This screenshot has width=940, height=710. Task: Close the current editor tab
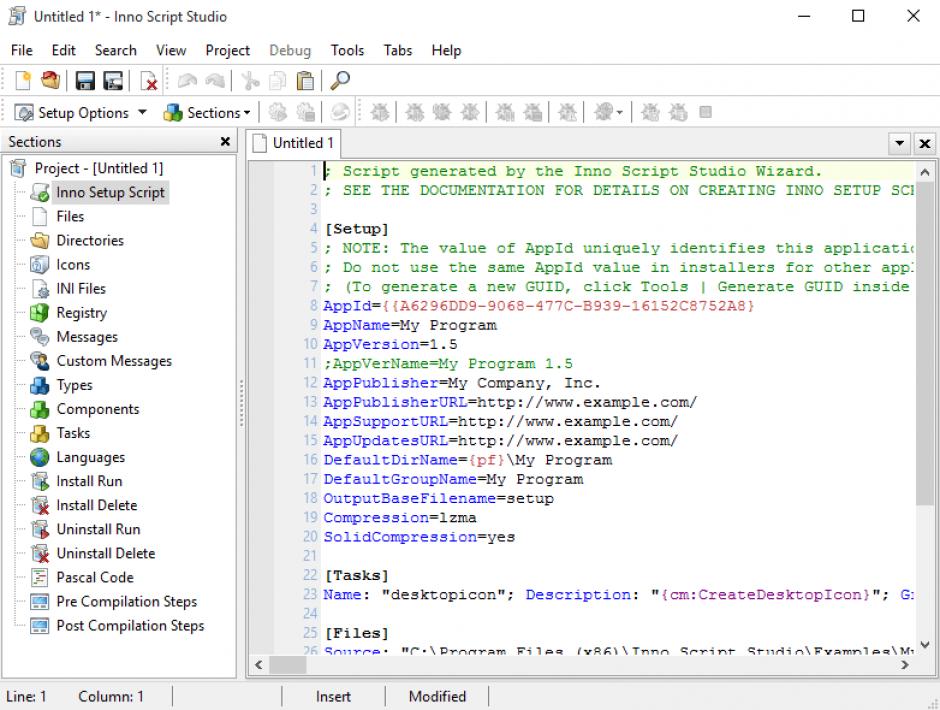click(x=924, y=143)
